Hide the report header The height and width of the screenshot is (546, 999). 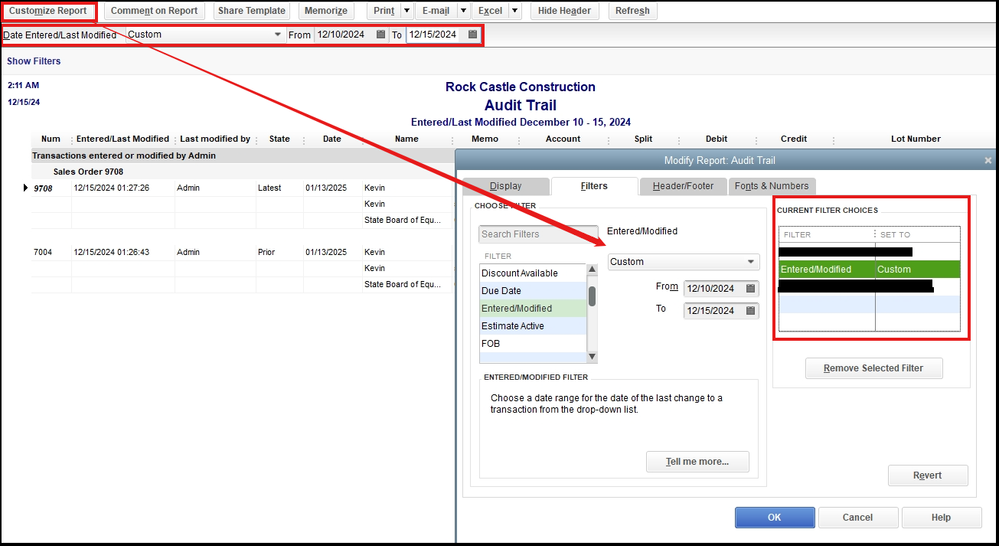click(564, 11)
